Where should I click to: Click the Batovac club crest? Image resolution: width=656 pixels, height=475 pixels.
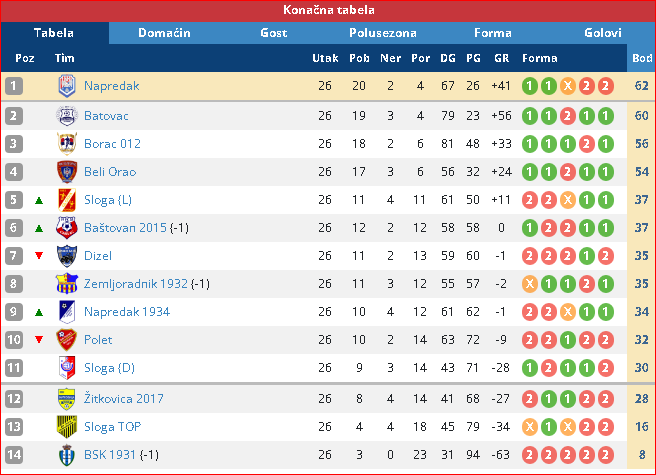[67, 116]
